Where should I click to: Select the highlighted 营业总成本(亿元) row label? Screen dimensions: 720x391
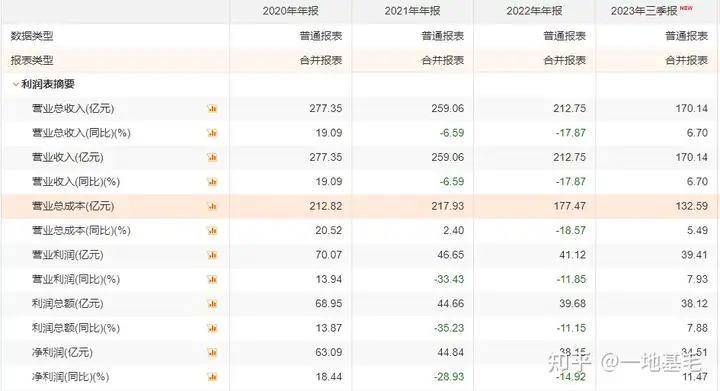tap(73, 206)
